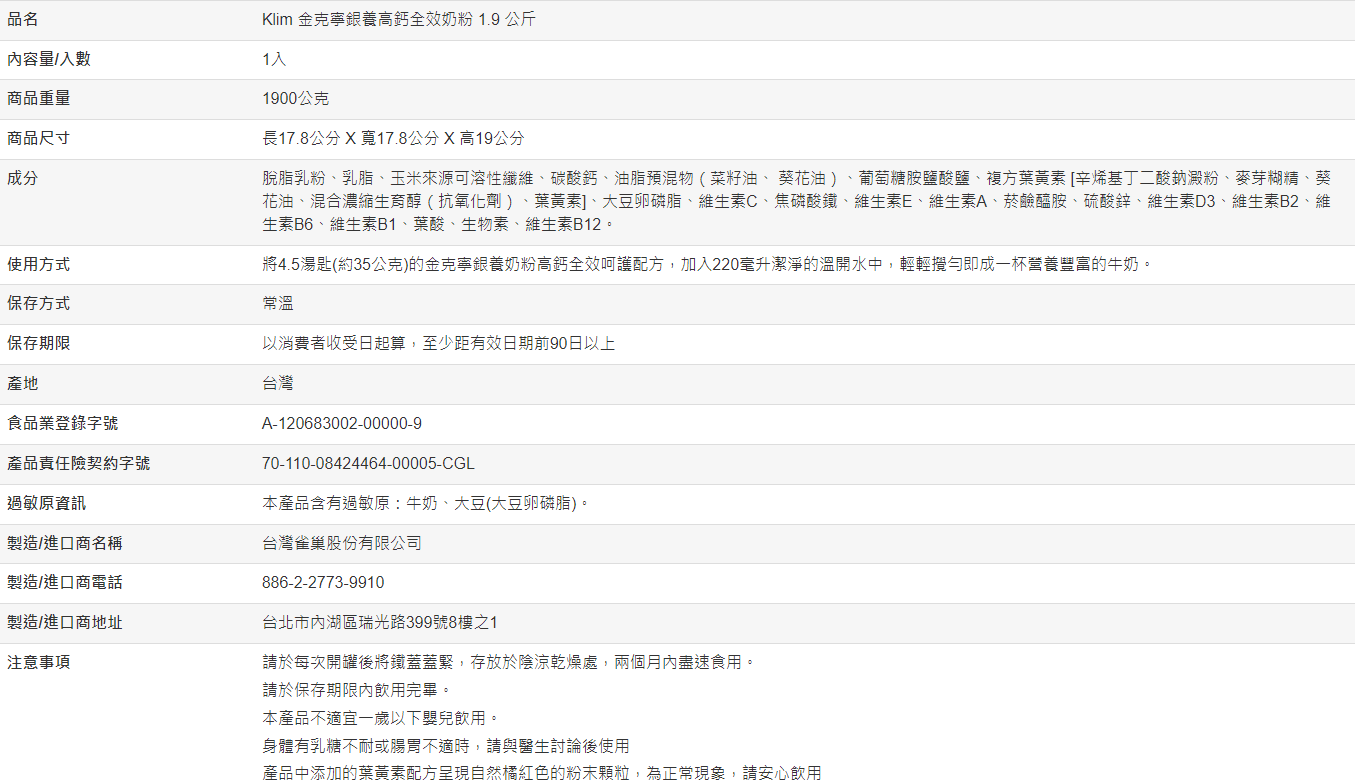Screen dimensions: 1356x784
Task: Select the 1入 quantity value
Action: click(x=274, y=60)
